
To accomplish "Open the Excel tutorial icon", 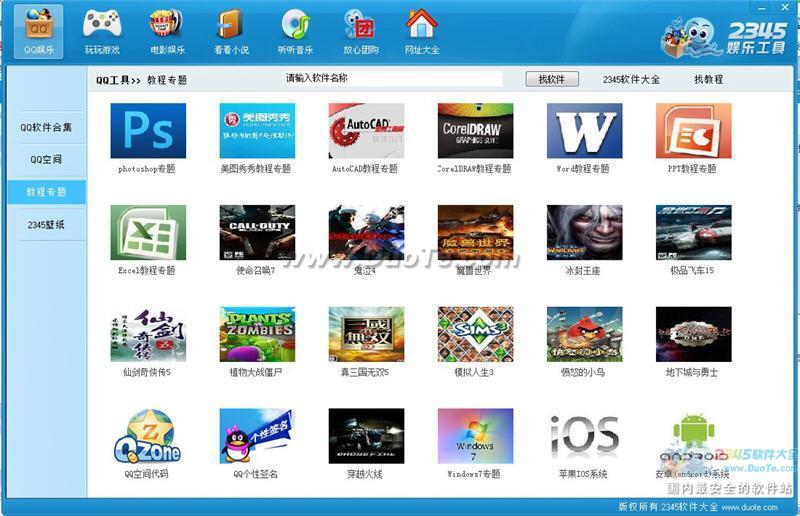I will [x=148, y=232].
